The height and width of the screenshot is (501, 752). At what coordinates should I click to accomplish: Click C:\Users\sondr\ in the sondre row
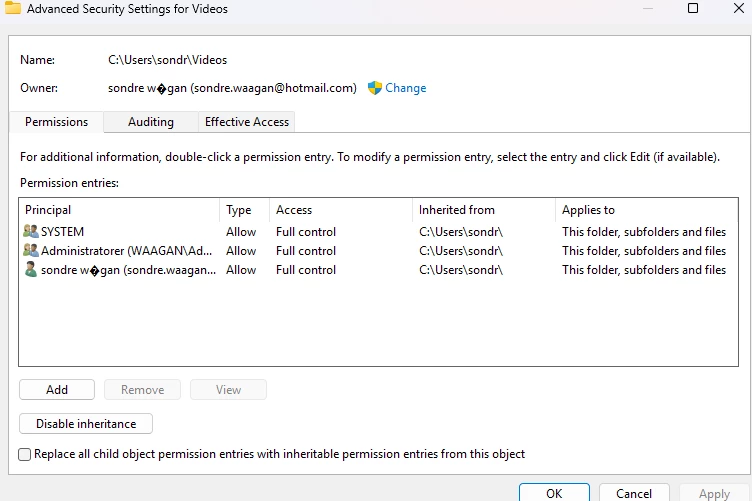pos(460,270)
